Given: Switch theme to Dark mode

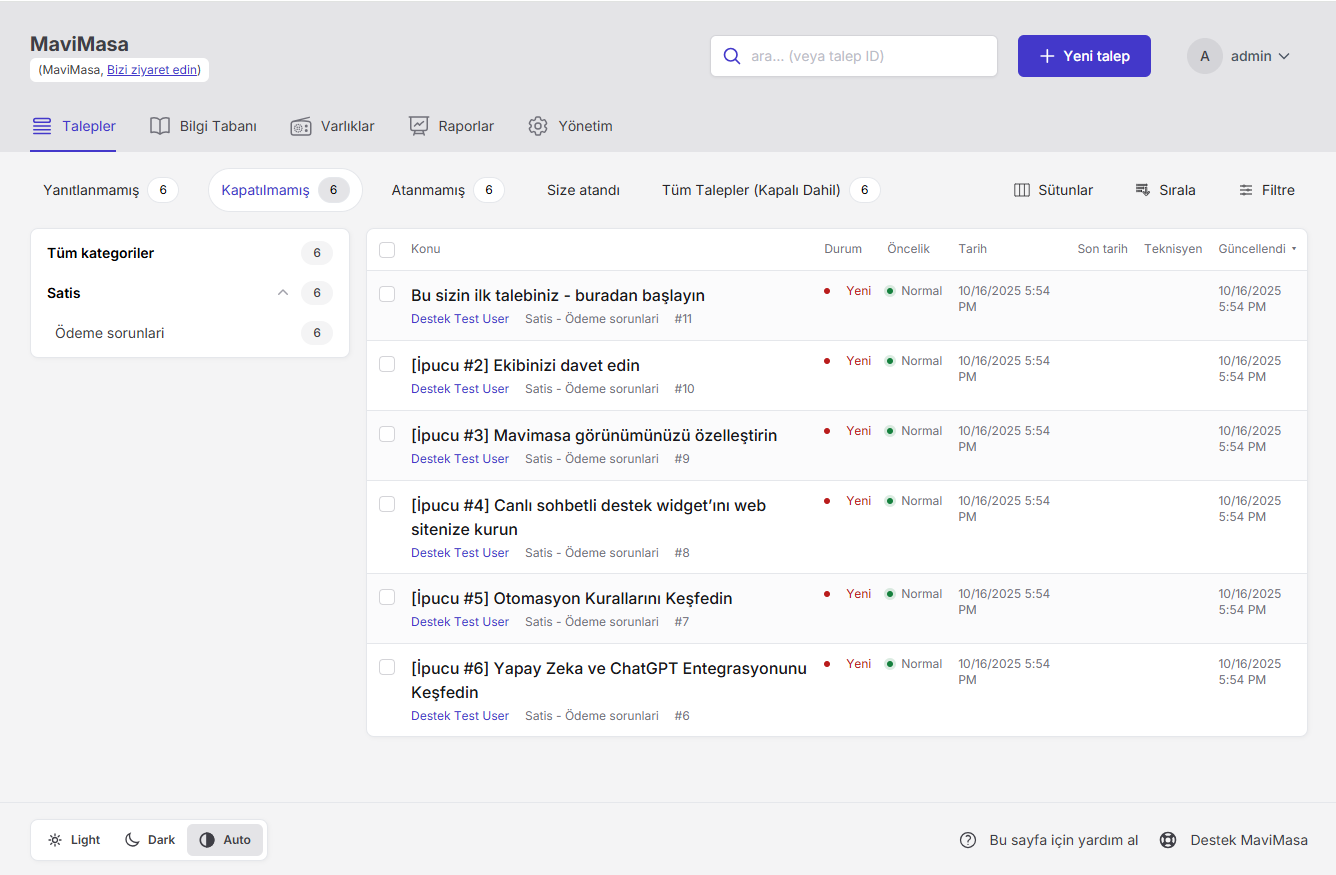Looking at the screenshot, I should click(x=150, y=840).
